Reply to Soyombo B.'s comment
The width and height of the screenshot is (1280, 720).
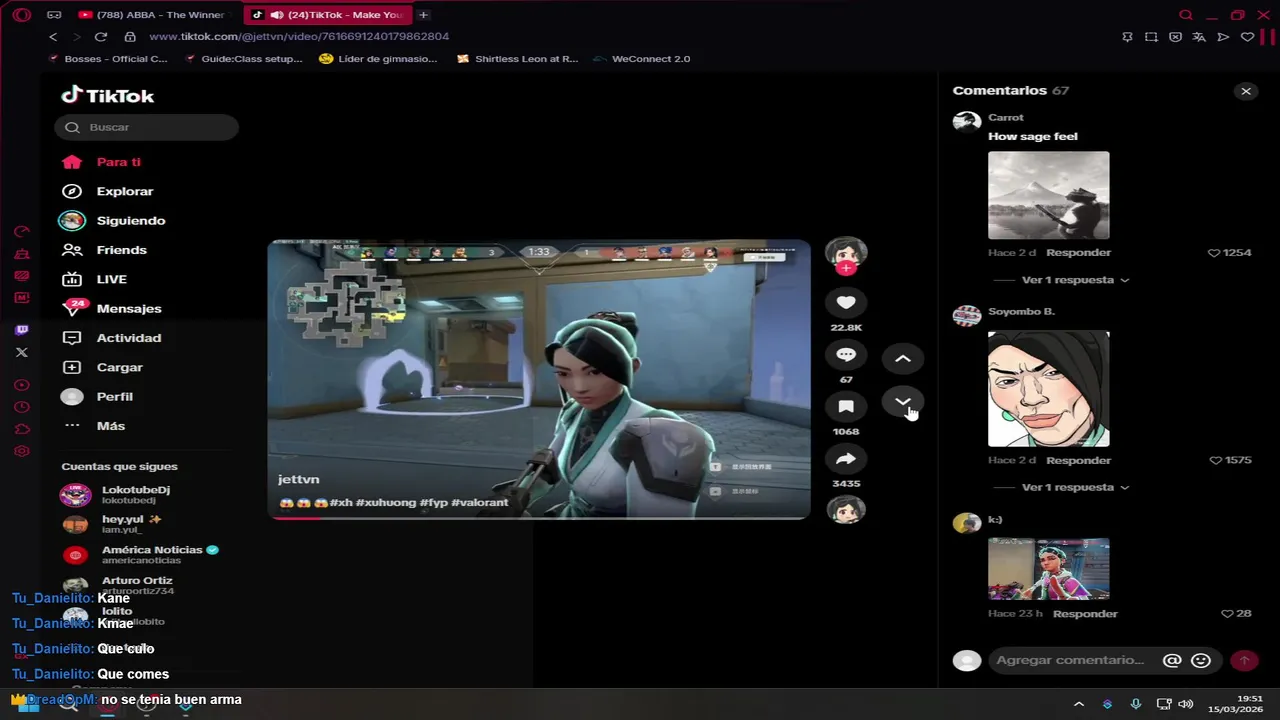1078,460
